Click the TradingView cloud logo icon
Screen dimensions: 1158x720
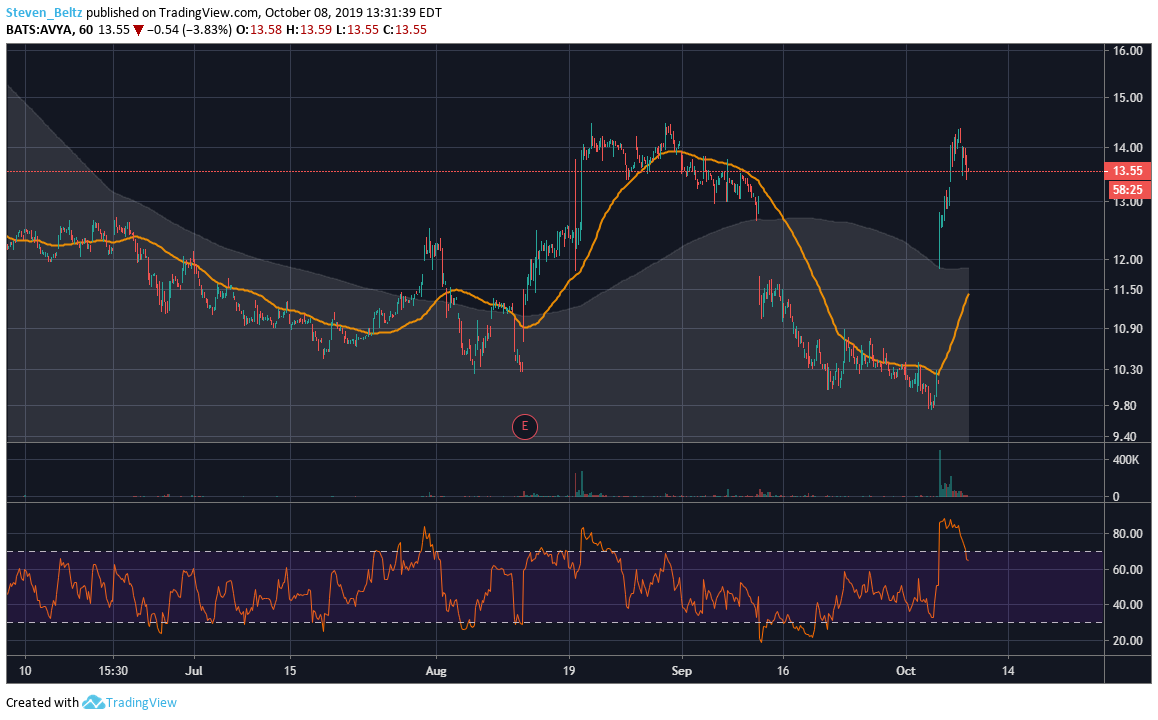pyautogui.click(x=92, y=702)
